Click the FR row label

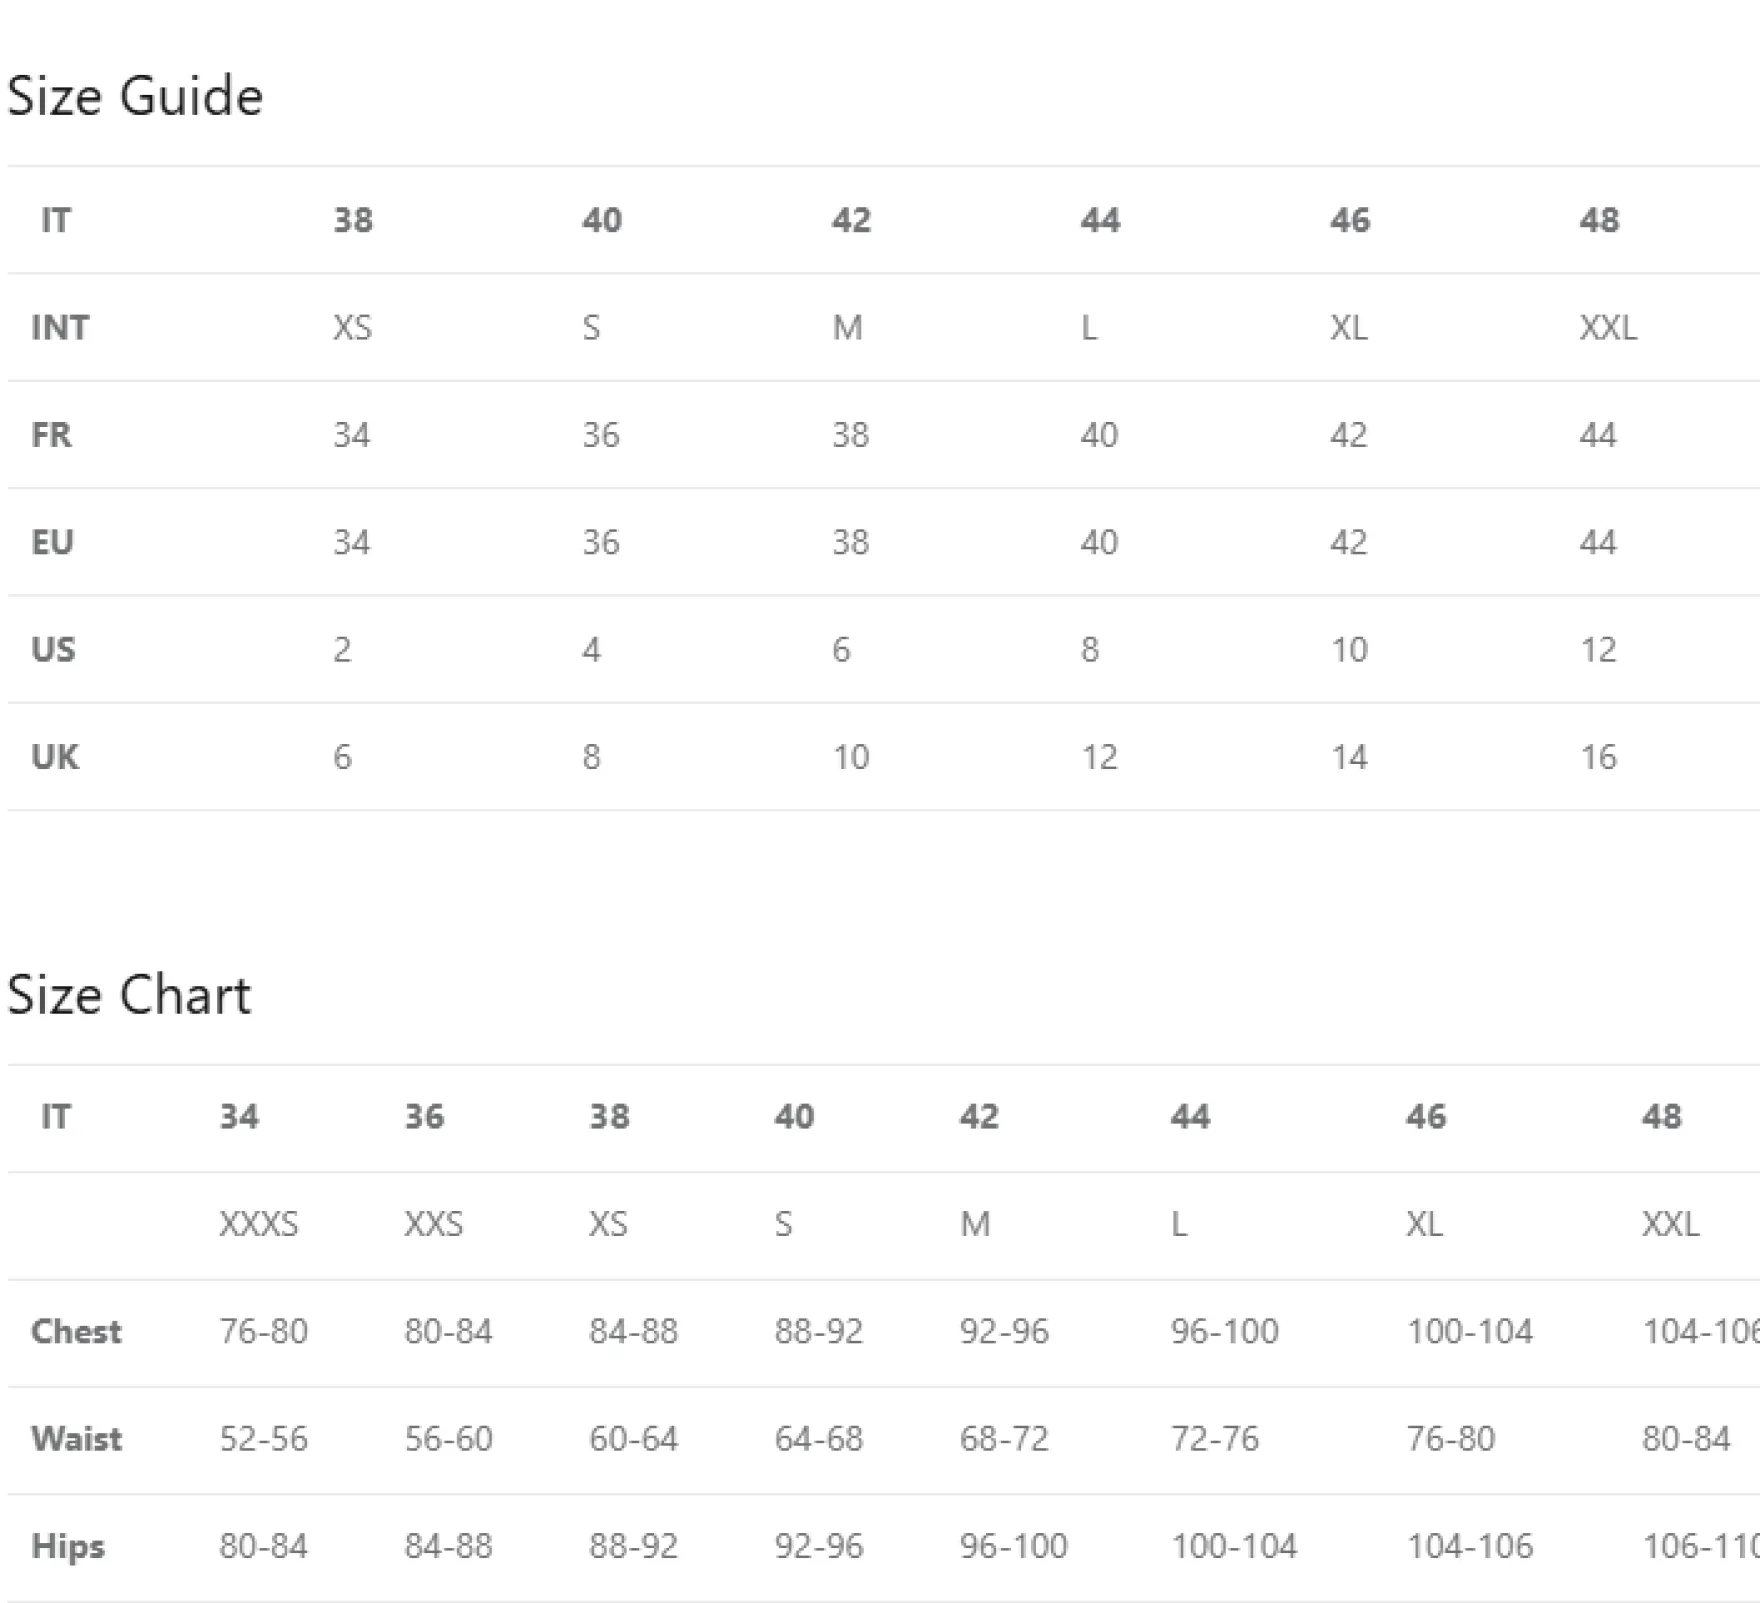pyautogui.click(x=52, y=435)
